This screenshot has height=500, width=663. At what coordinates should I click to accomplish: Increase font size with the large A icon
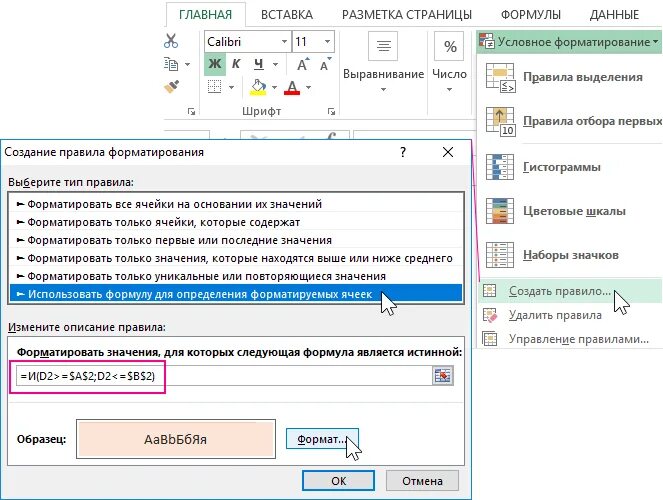click(302, 64)
